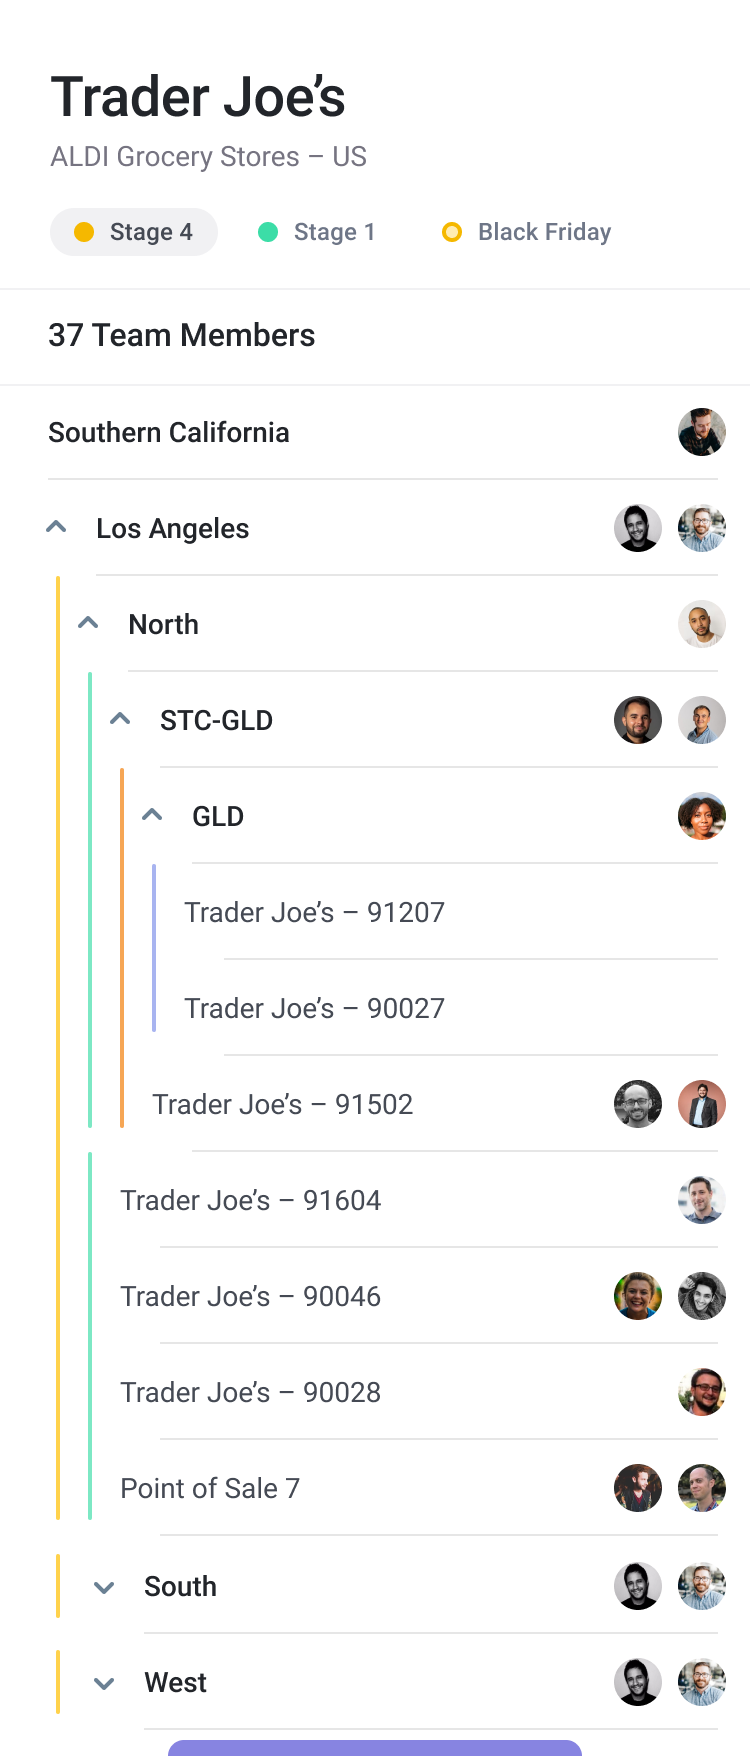Collapse the Los Angeles group
Viewport: 750px width, 1756px height.
57,527
